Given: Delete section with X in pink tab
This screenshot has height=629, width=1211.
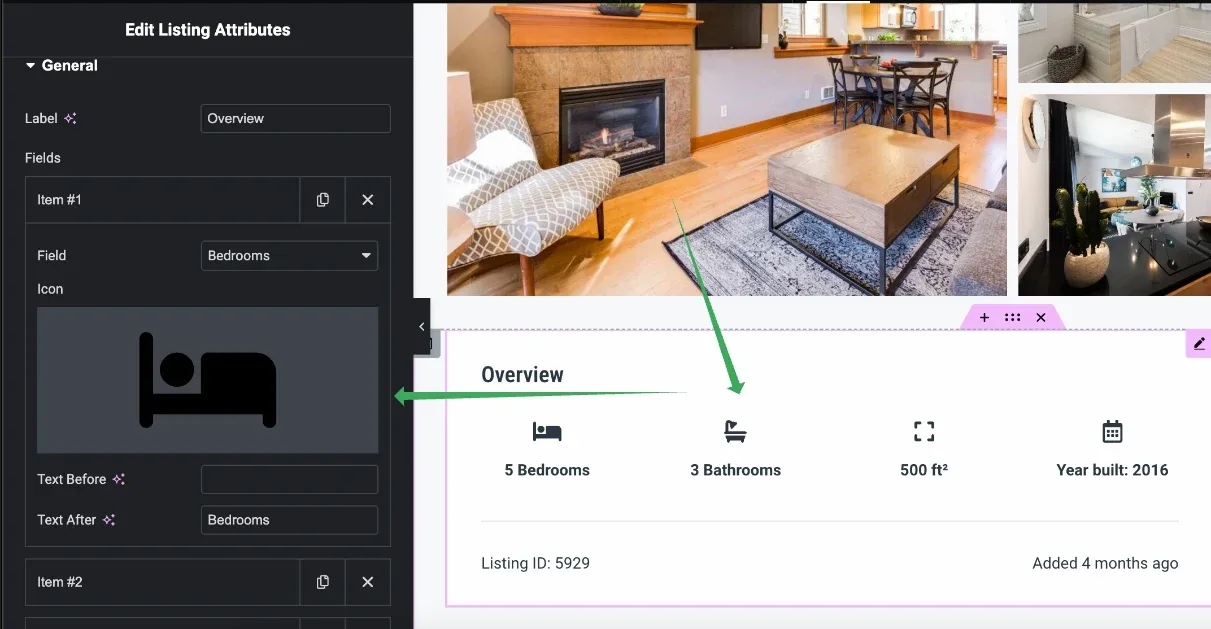Looking at the screenshot, I should click(1041, 317).
